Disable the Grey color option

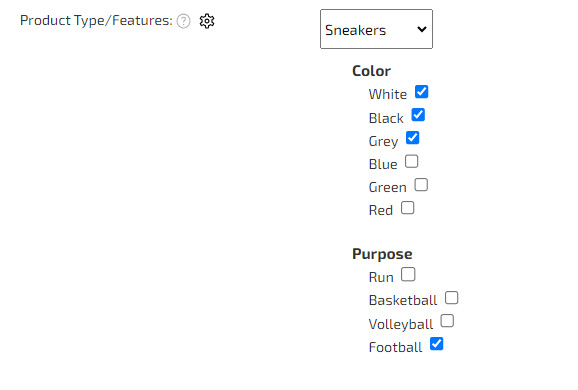412,138
